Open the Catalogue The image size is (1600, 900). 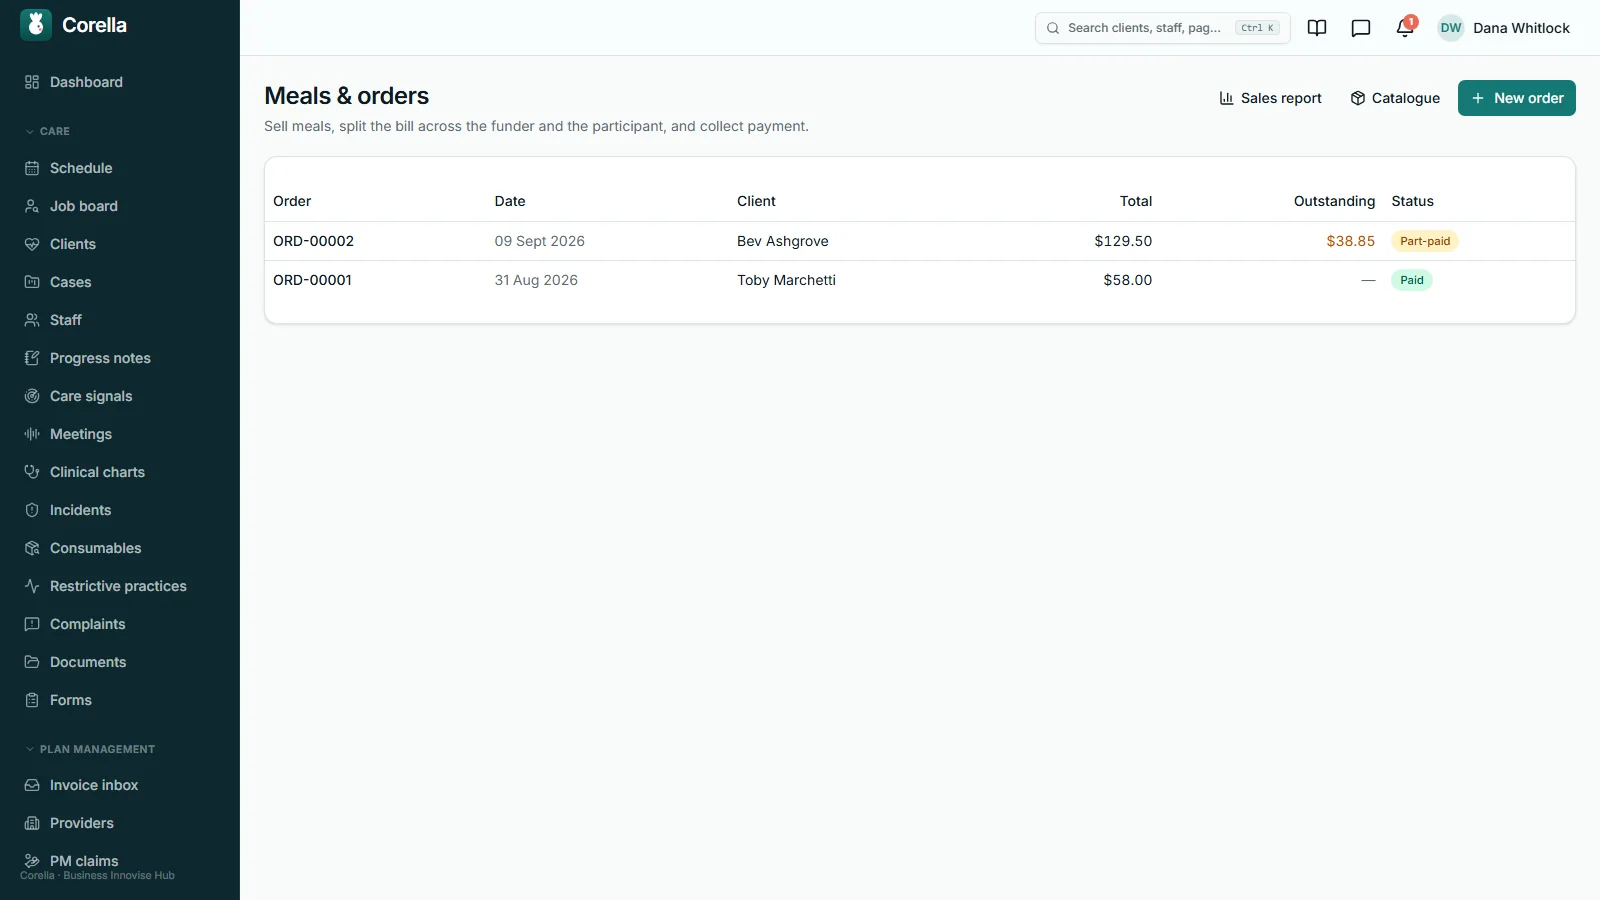click(1395, 98)
